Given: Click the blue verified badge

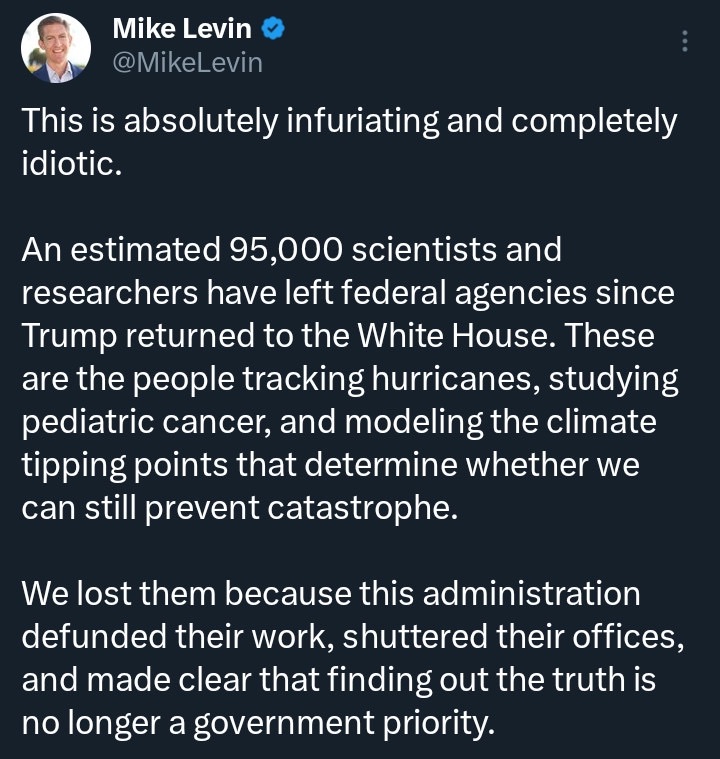Looking at the screenshot, I should click(x=274, y=31).
